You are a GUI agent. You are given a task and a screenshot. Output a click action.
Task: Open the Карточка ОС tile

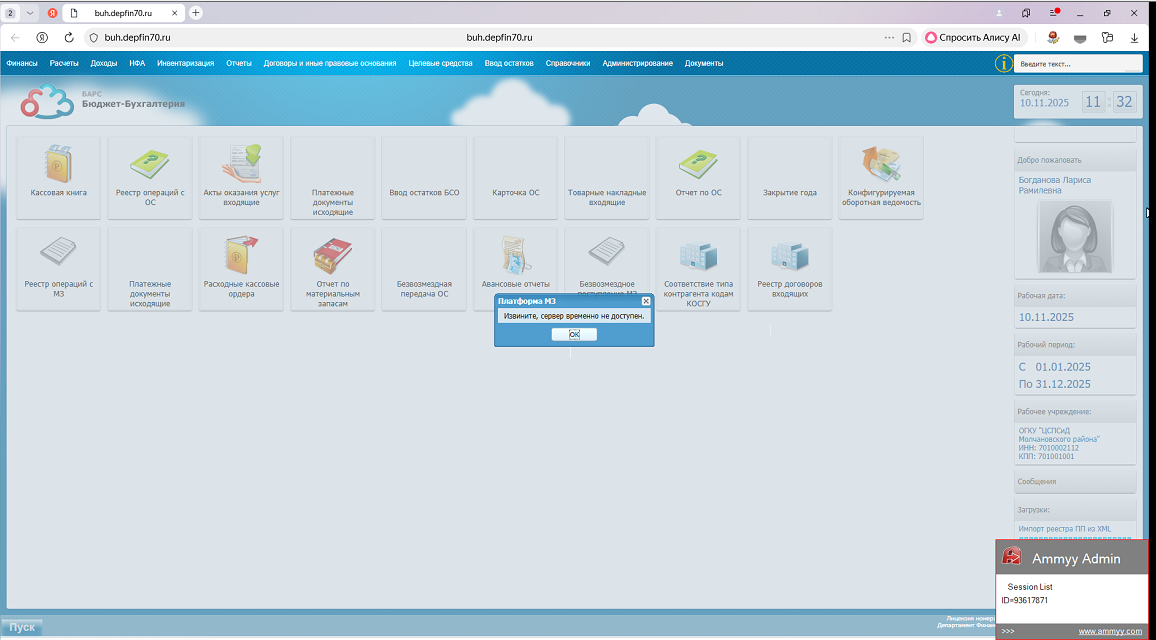[x=515, y=178]
